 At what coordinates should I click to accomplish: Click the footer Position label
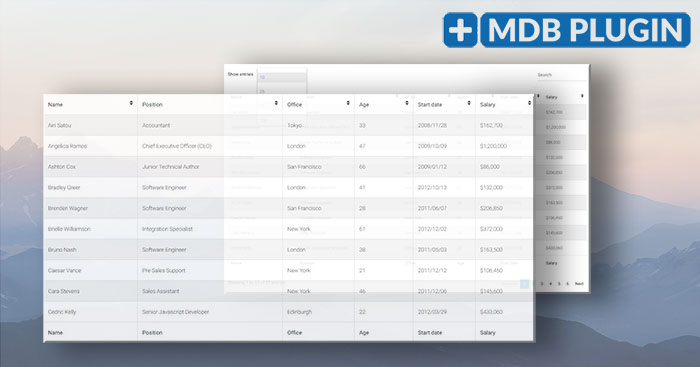pos(152,333)
